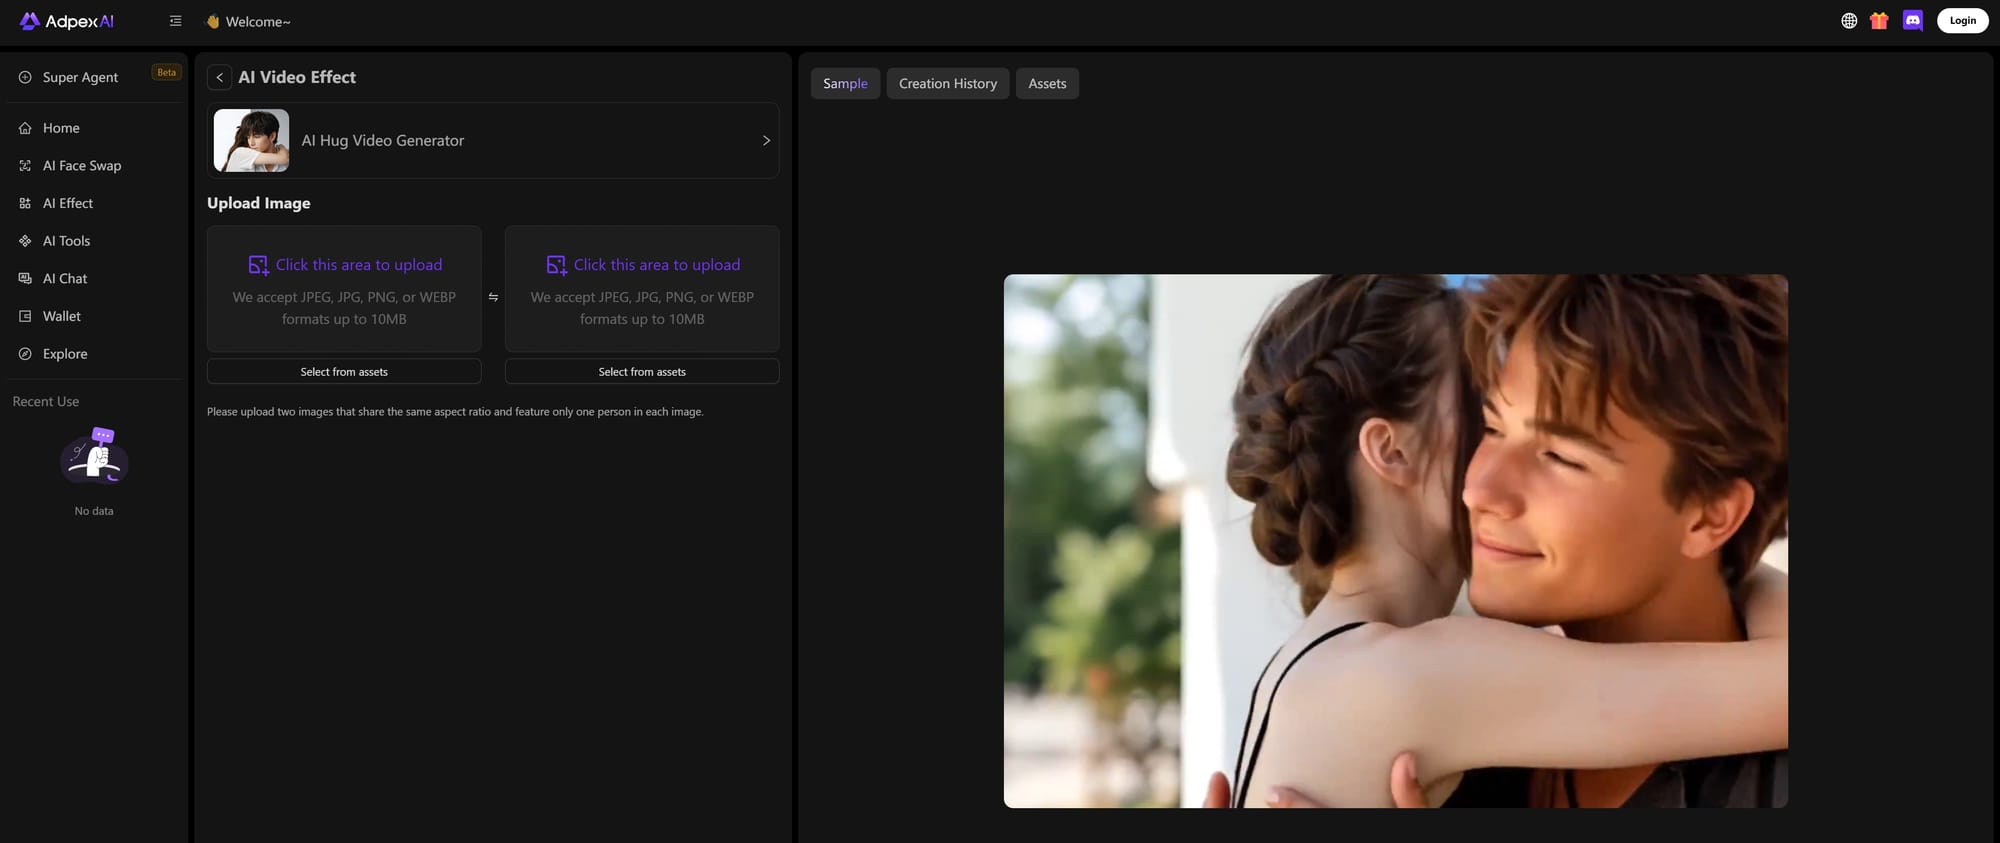Click the waving hand emoji

212,21
